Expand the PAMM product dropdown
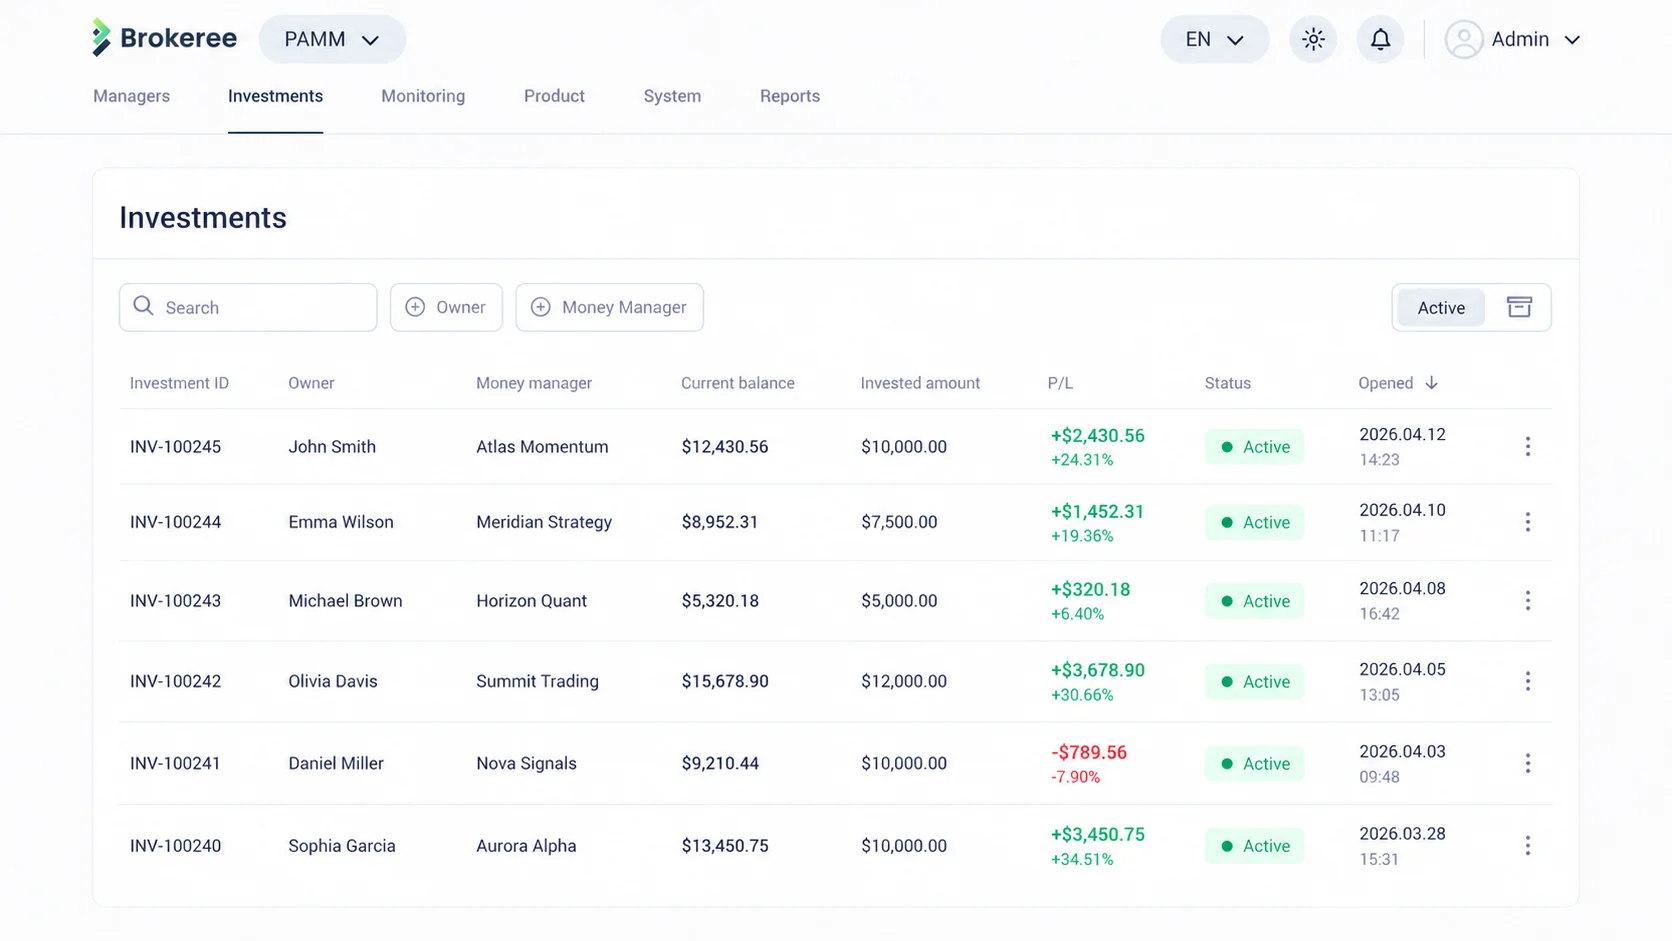 click(x=332, y=39)
